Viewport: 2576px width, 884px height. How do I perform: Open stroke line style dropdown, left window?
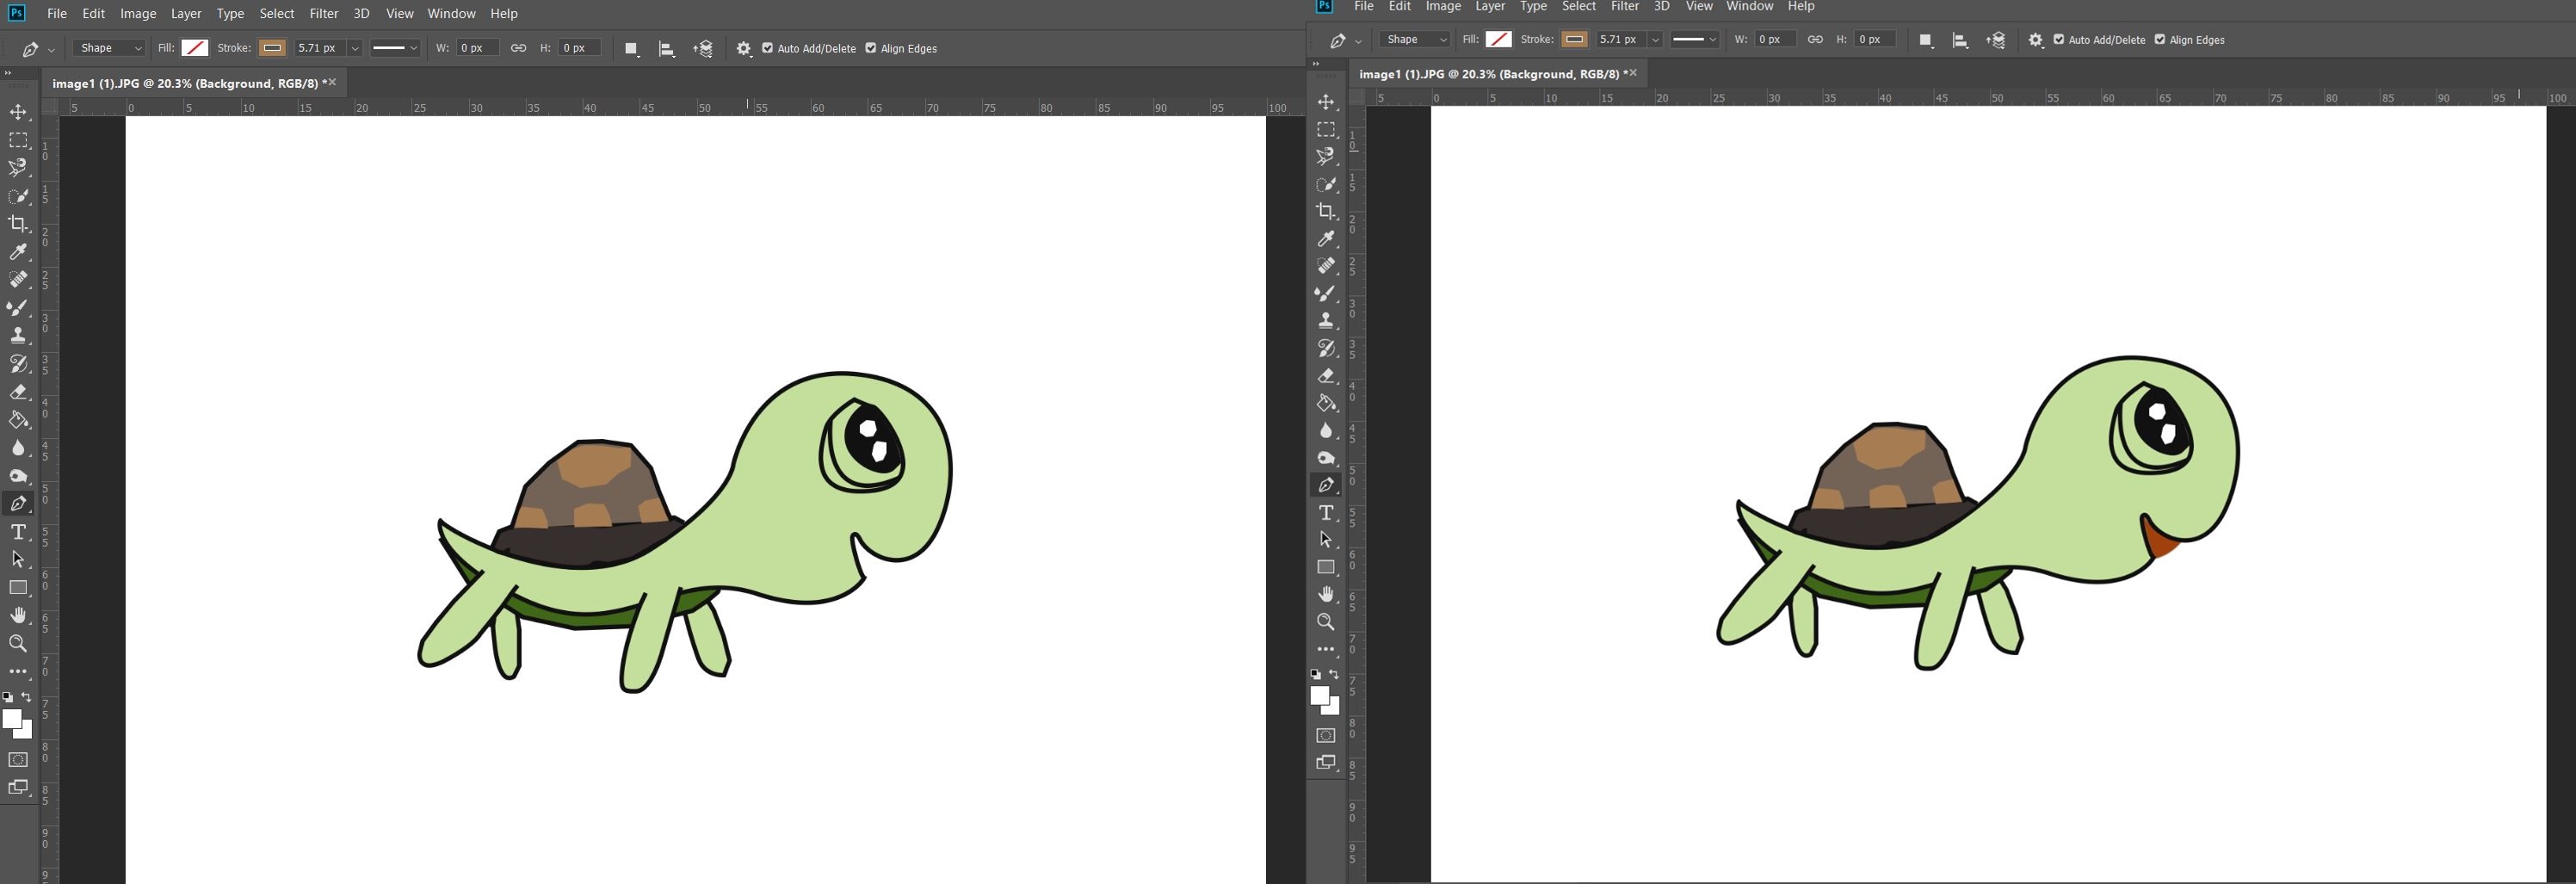[395, 48]
